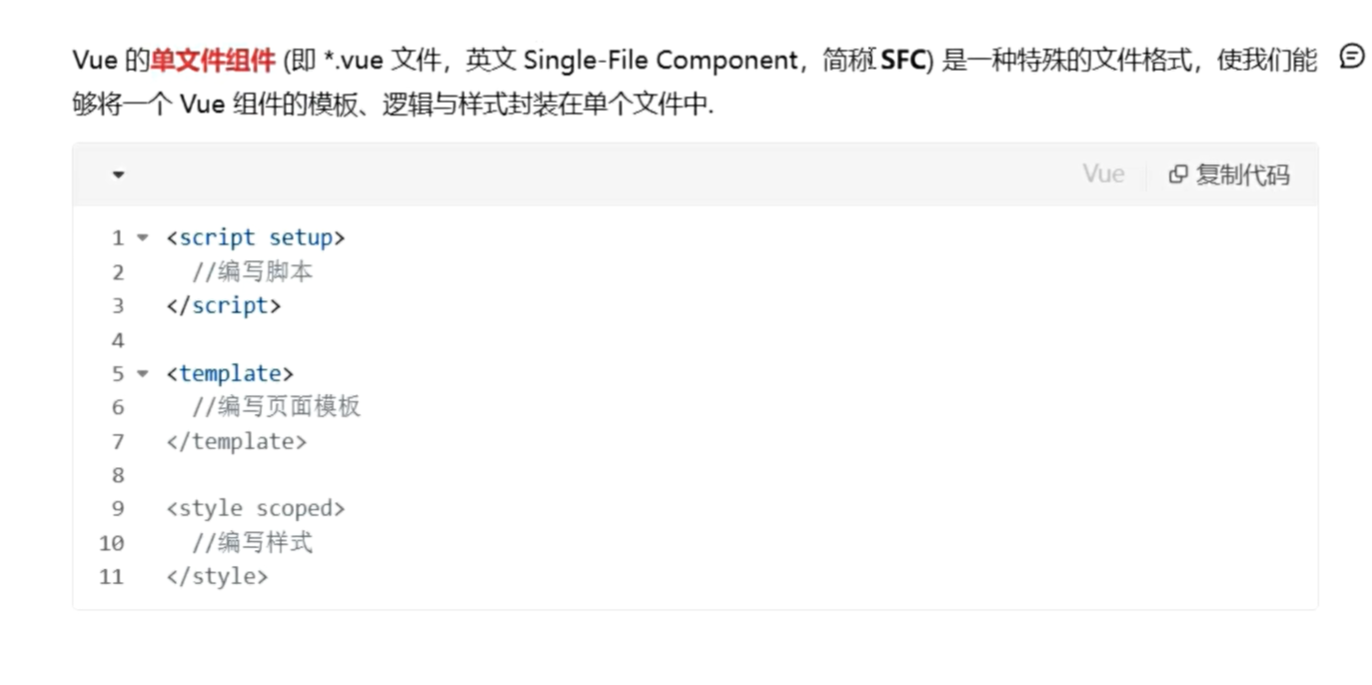Click the //编写页面模板 comment line
1372x685 pixels.
(276, 407)
